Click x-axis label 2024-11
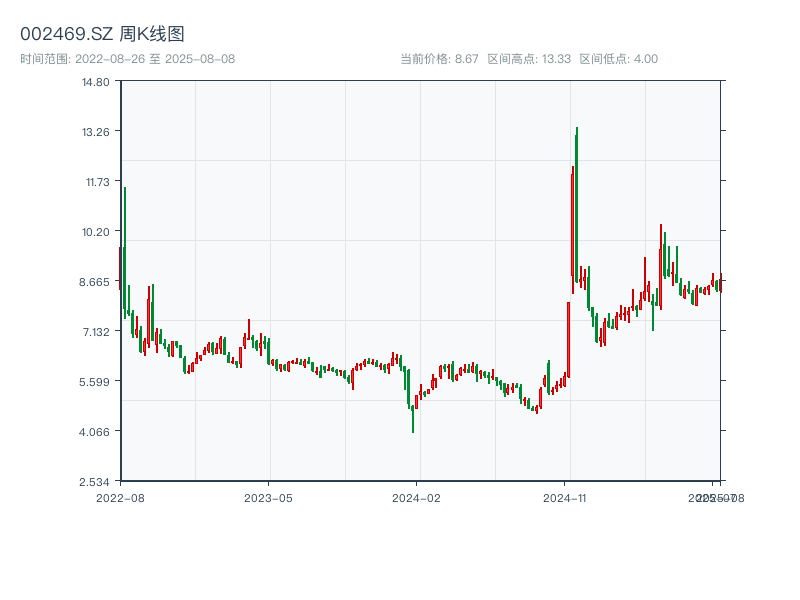800x600 pixels. [564, 498]
